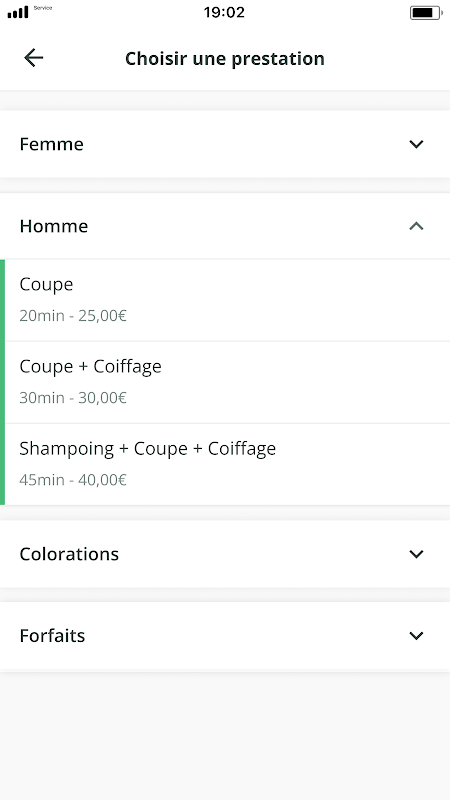Tap the signal strength bars icon
The height and width of the screenshot is (800, 450).
[x=18, y=12]
